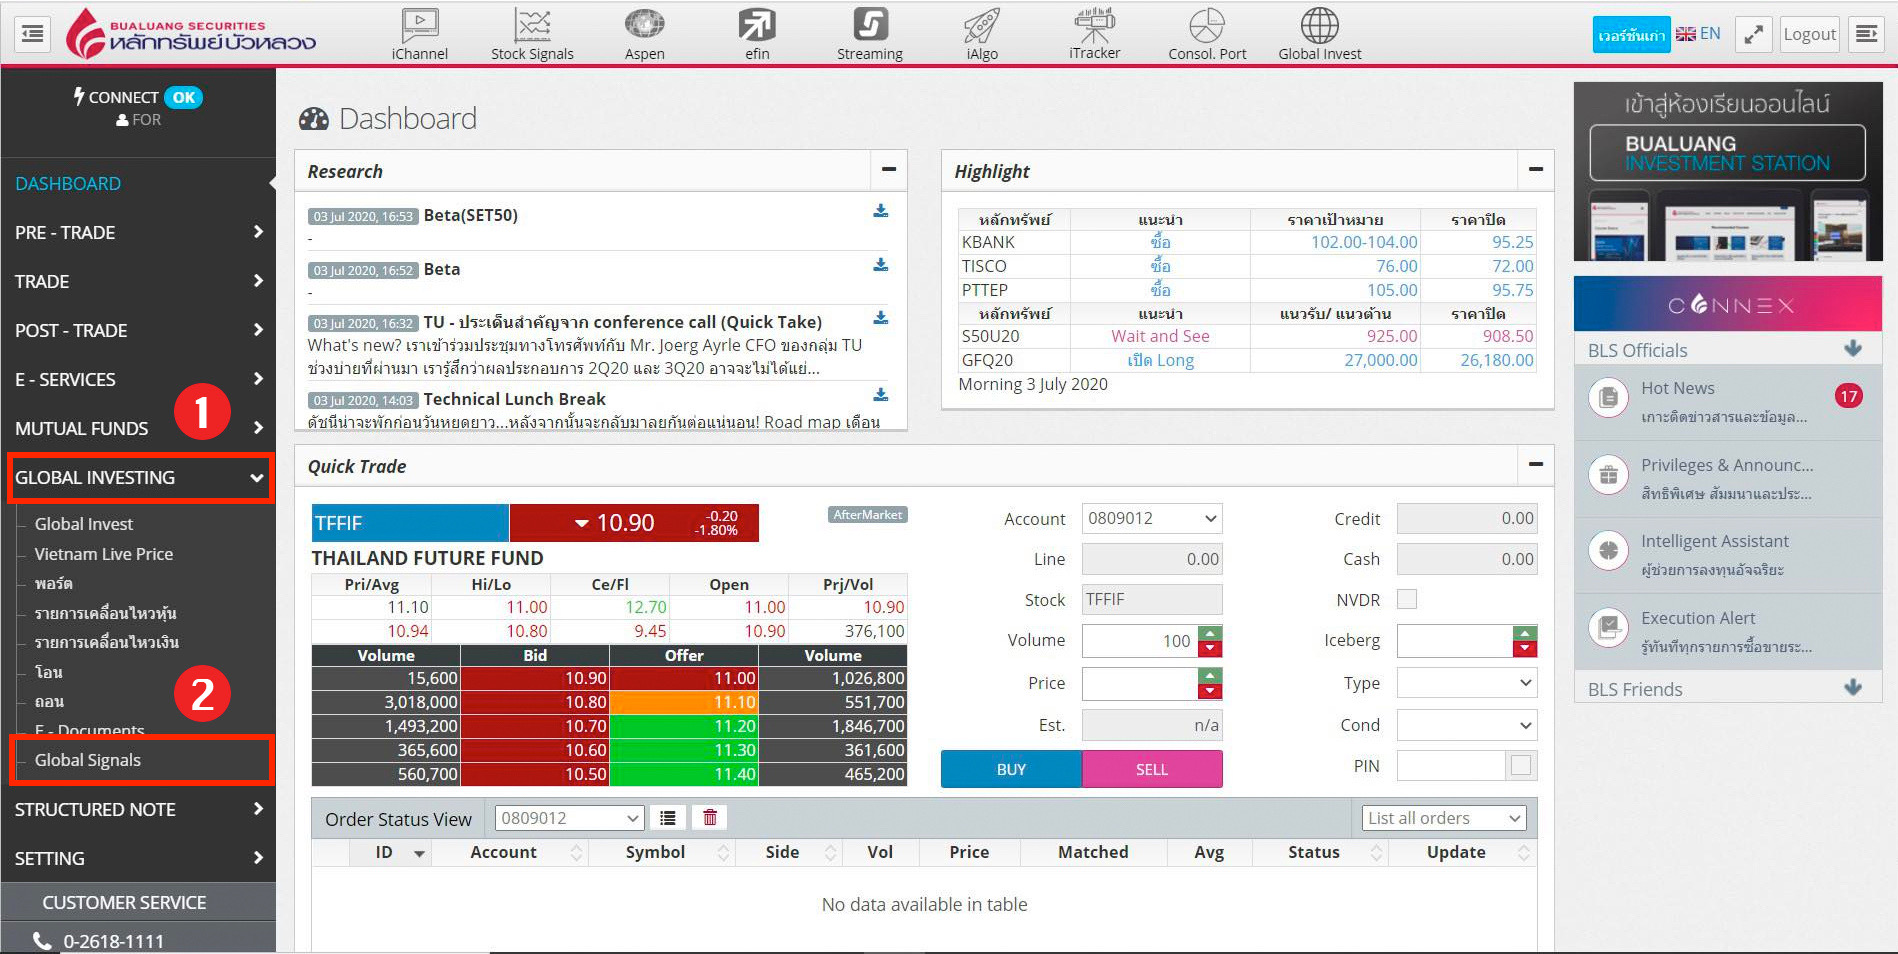Image resolution: width=1898 pixels, height=954 pixels.
Task: Click the Stock TFFIF field
Action: (1152, 599)
